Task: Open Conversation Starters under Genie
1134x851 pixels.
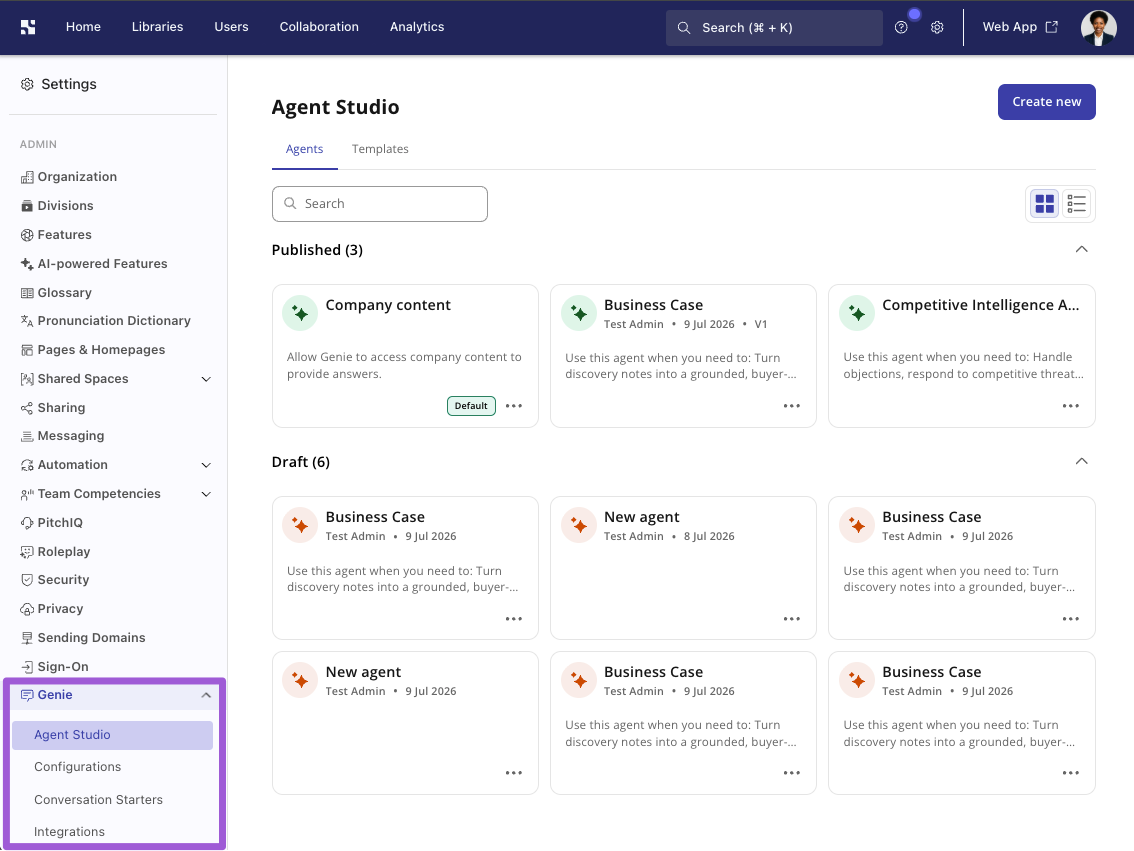Action: point(98,800)
